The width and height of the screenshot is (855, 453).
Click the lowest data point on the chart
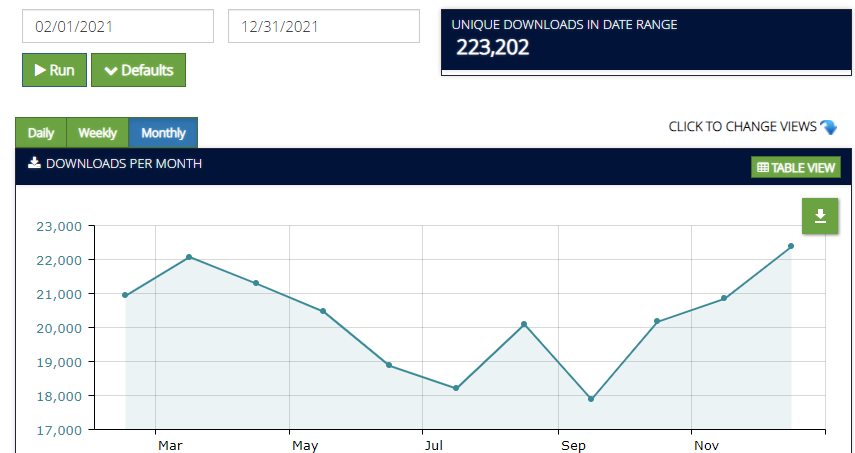point(591,399)
